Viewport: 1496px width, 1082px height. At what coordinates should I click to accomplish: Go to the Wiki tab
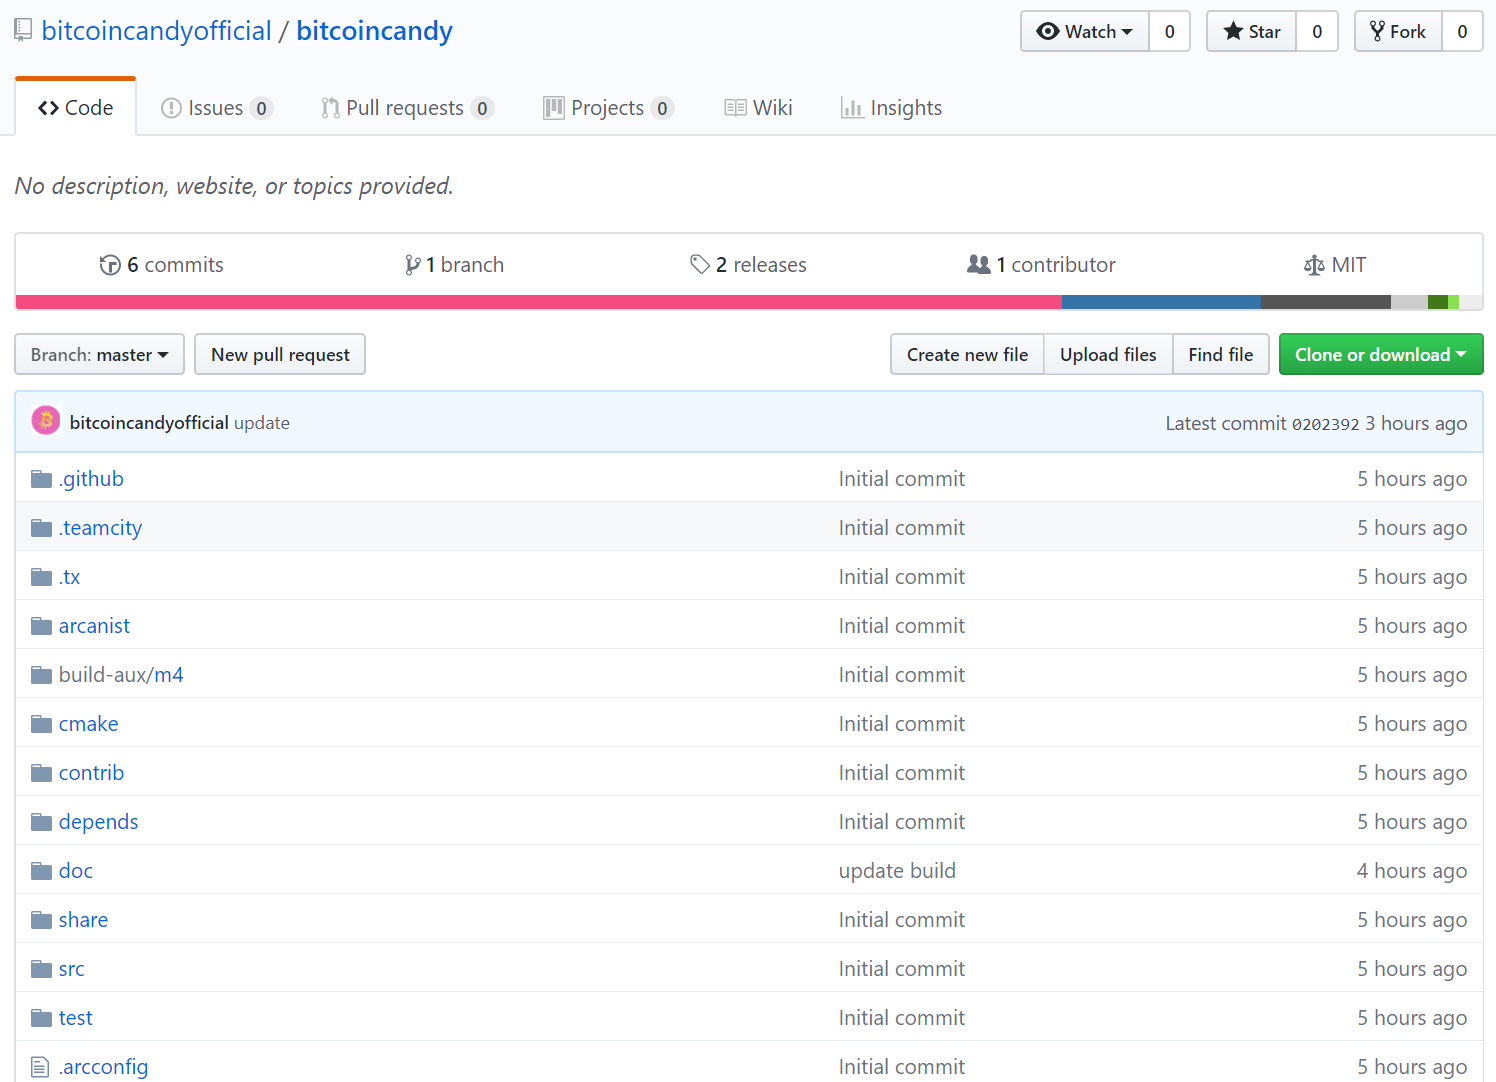coord(759,108)
